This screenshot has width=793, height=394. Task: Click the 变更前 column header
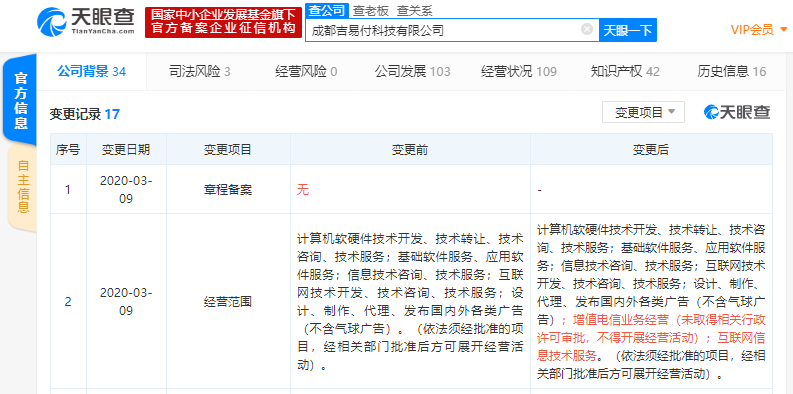410,149
